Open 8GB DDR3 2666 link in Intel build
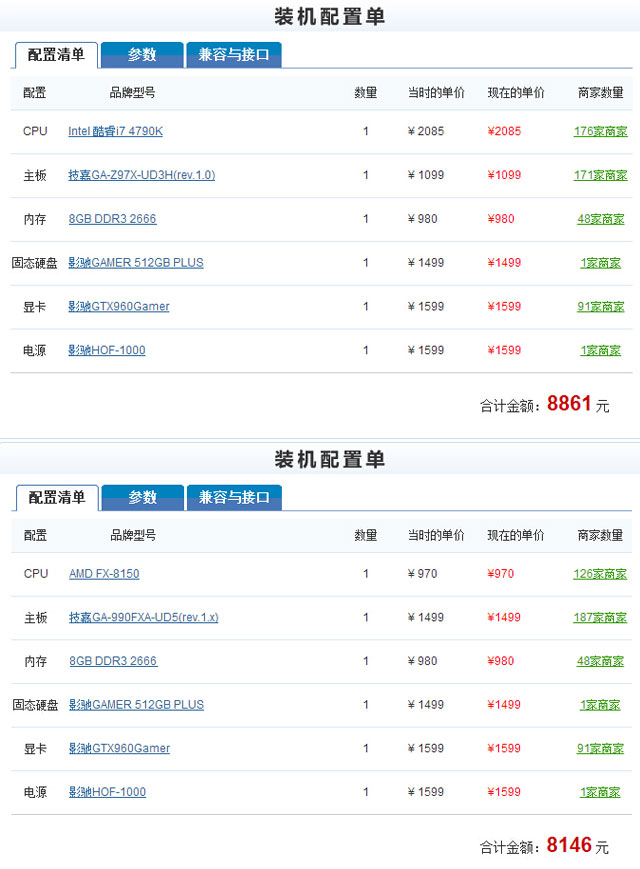Screen dimensions: 640x869 [x=112, y=219]
